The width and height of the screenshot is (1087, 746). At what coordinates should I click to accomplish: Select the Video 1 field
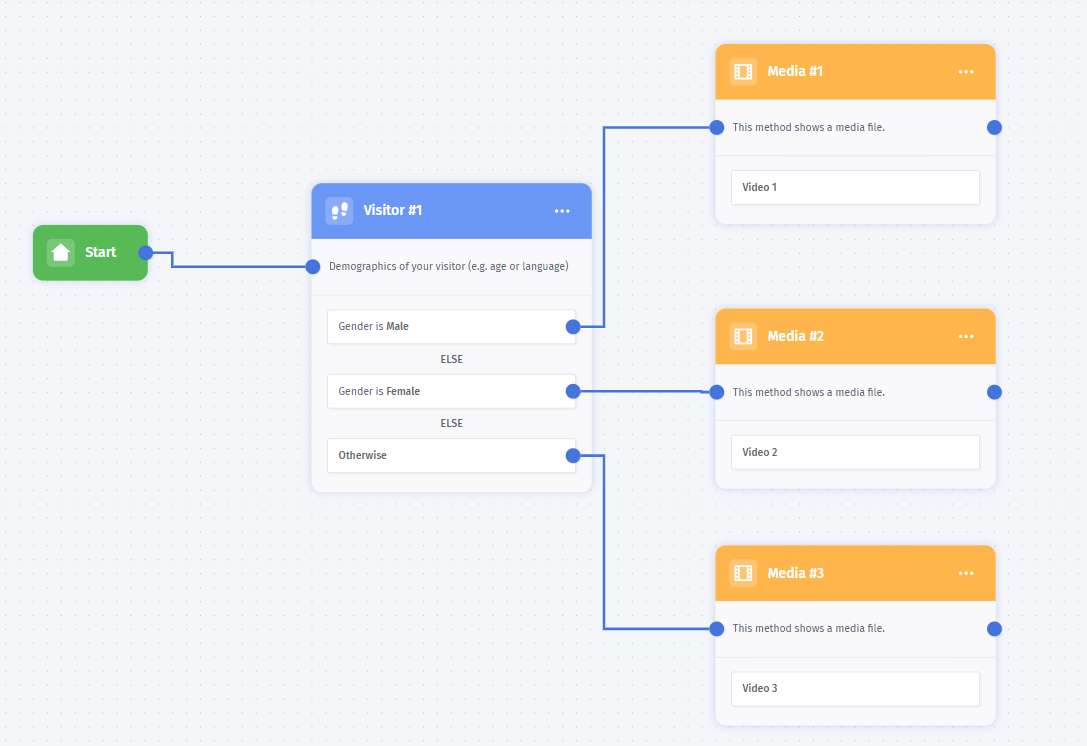click(x=855, y=187)
